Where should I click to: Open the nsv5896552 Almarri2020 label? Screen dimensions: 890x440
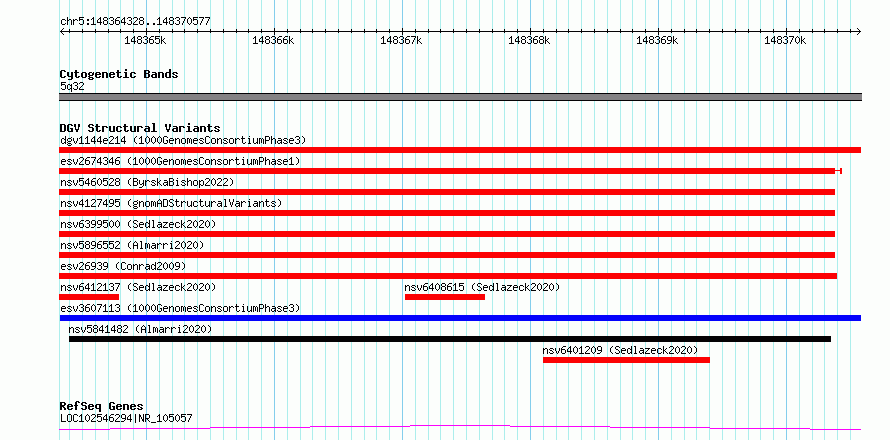pyautogui.click(x=132, y=245)
